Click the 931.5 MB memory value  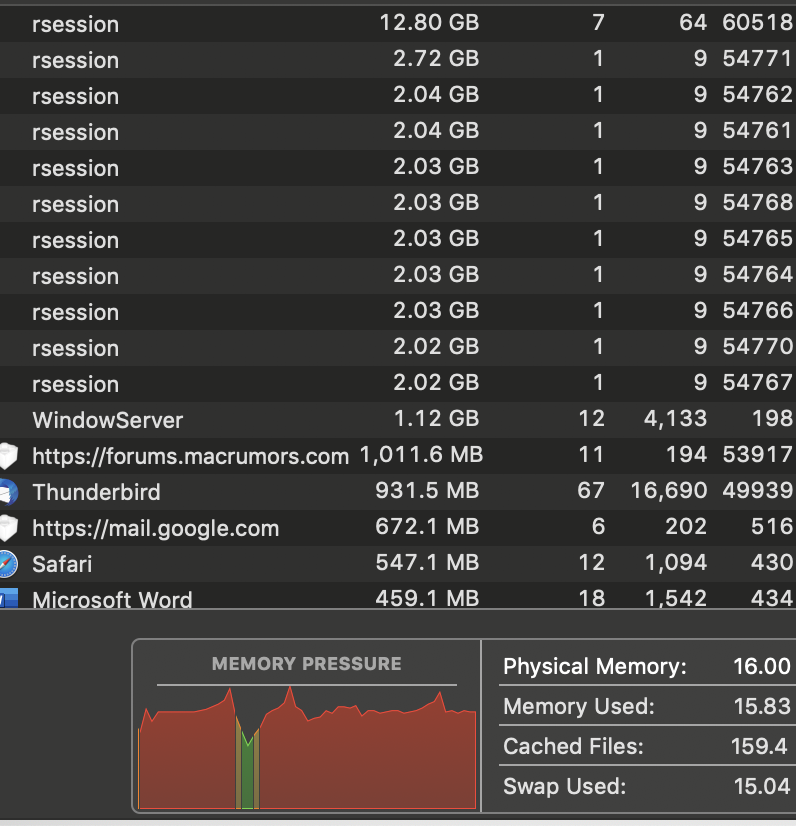point(427,491)
